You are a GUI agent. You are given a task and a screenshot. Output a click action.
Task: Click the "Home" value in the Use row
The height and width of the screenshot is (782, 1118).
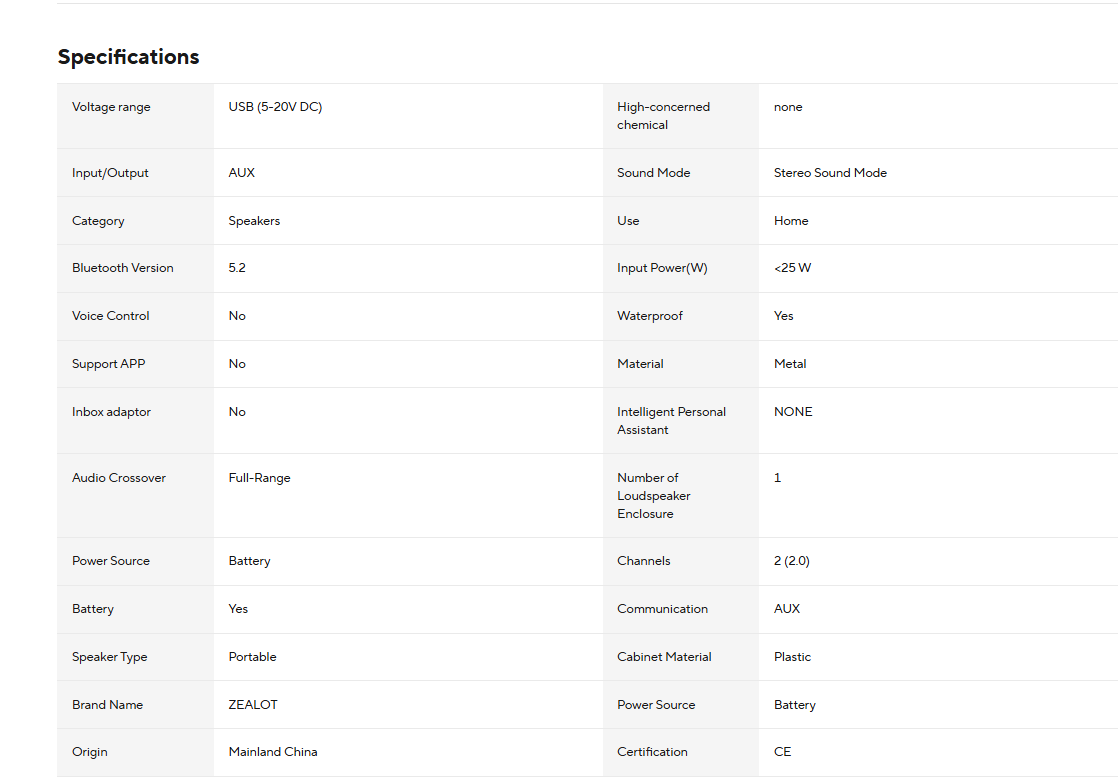click(791, 221)
